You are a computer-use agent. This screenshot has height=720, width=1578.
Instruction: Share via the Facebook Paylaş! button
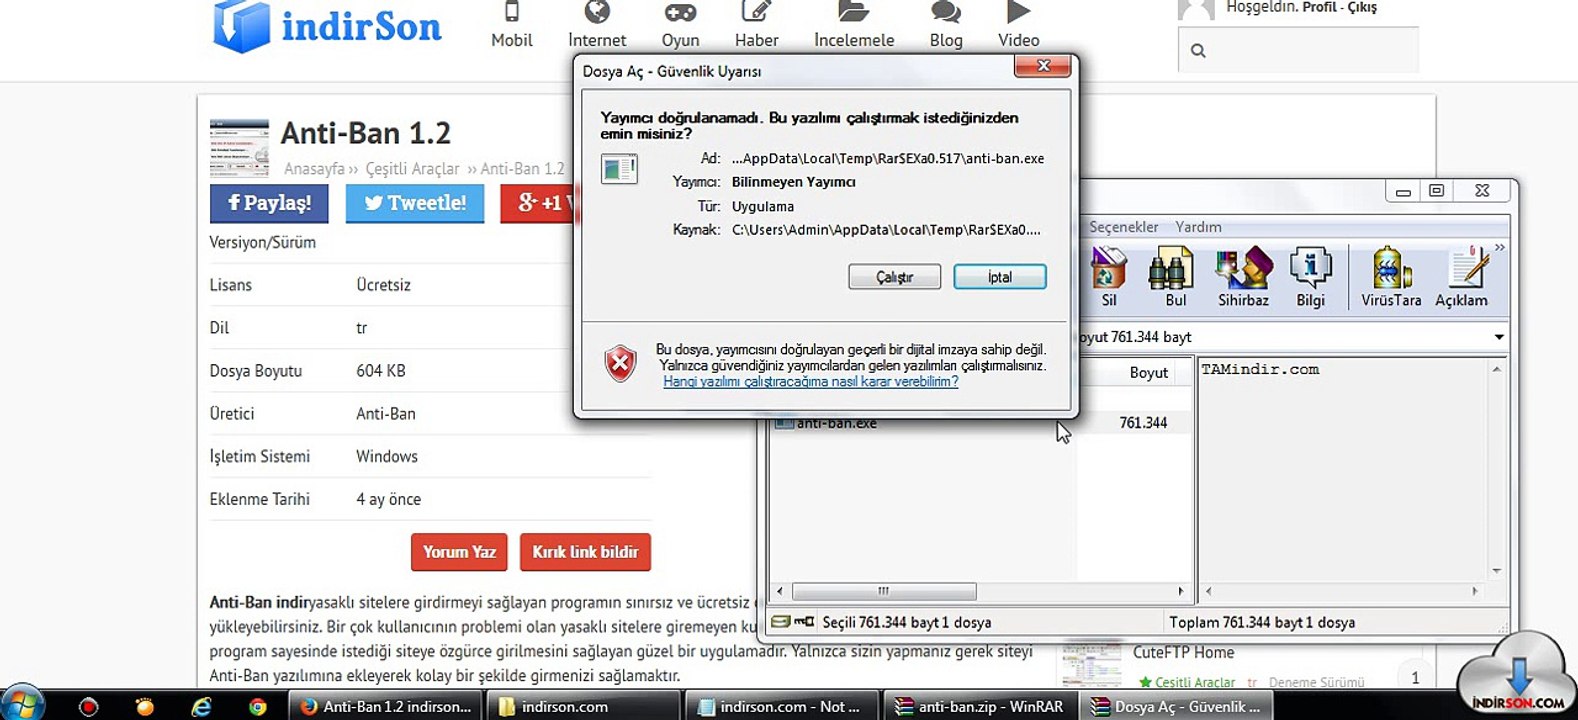point(270,203)
